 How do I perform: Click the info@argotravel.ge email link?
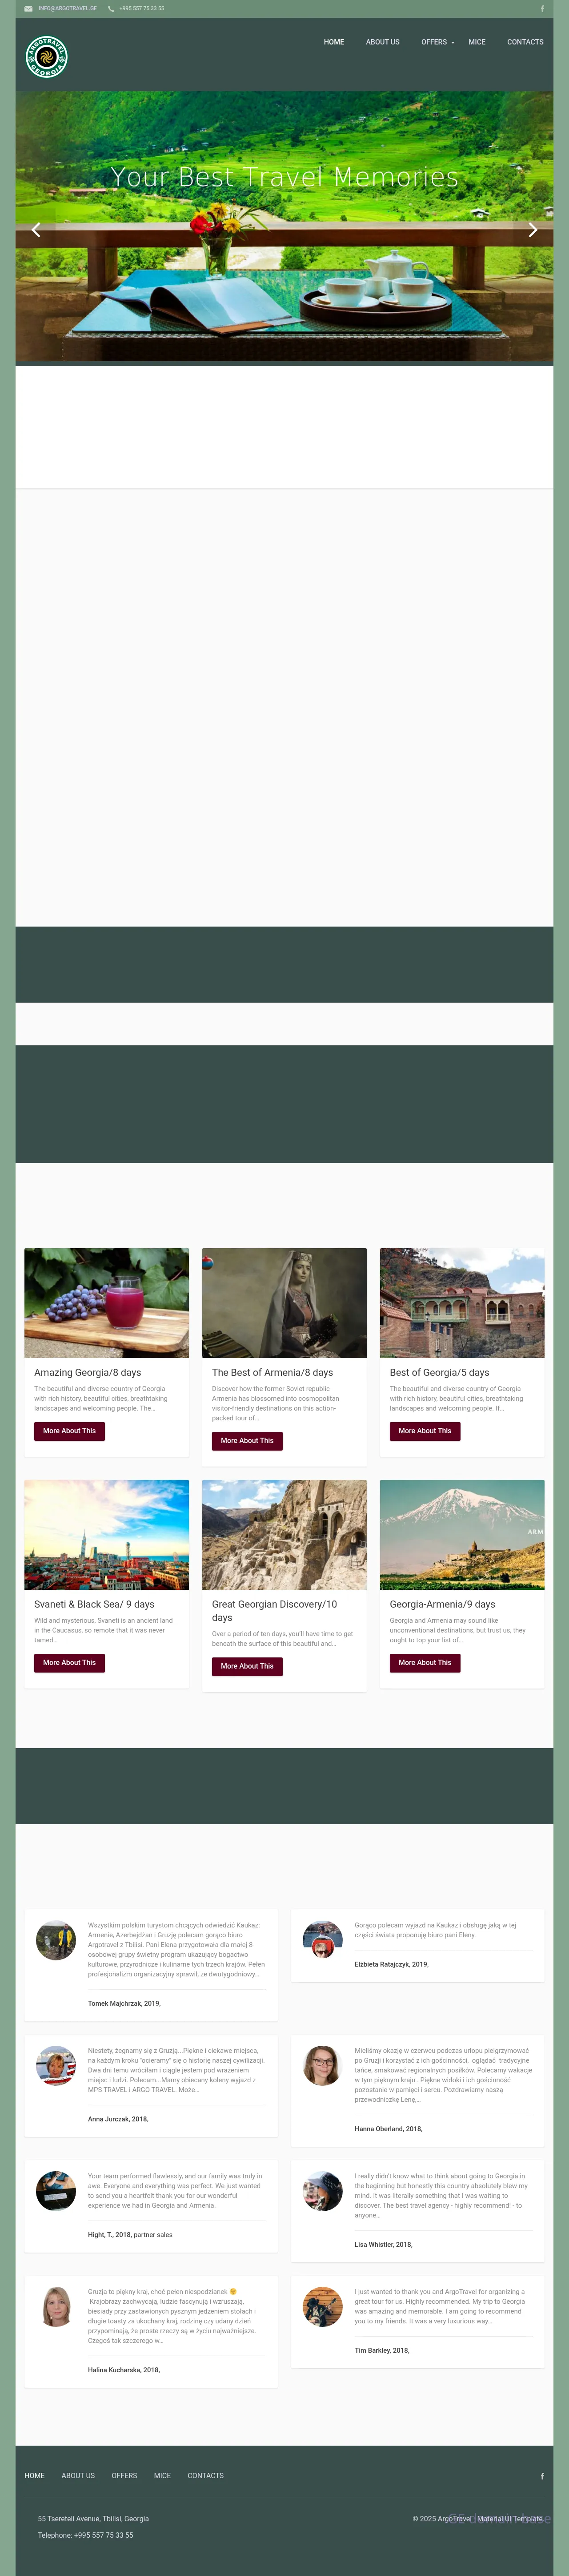tap(68, 9)
